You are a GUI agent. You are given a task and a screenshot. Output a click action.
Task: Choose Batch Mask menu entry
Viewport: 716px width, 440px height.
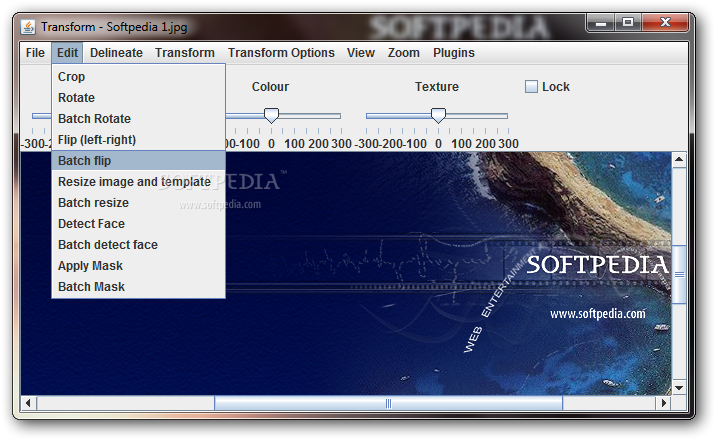pyautogui.click(x=139, y=287)
